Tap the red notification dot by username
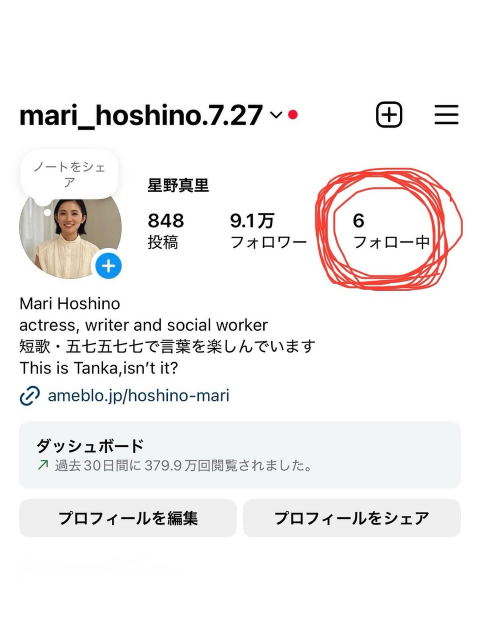Screen dimensions: 480x640 click(x=293, y=115)
